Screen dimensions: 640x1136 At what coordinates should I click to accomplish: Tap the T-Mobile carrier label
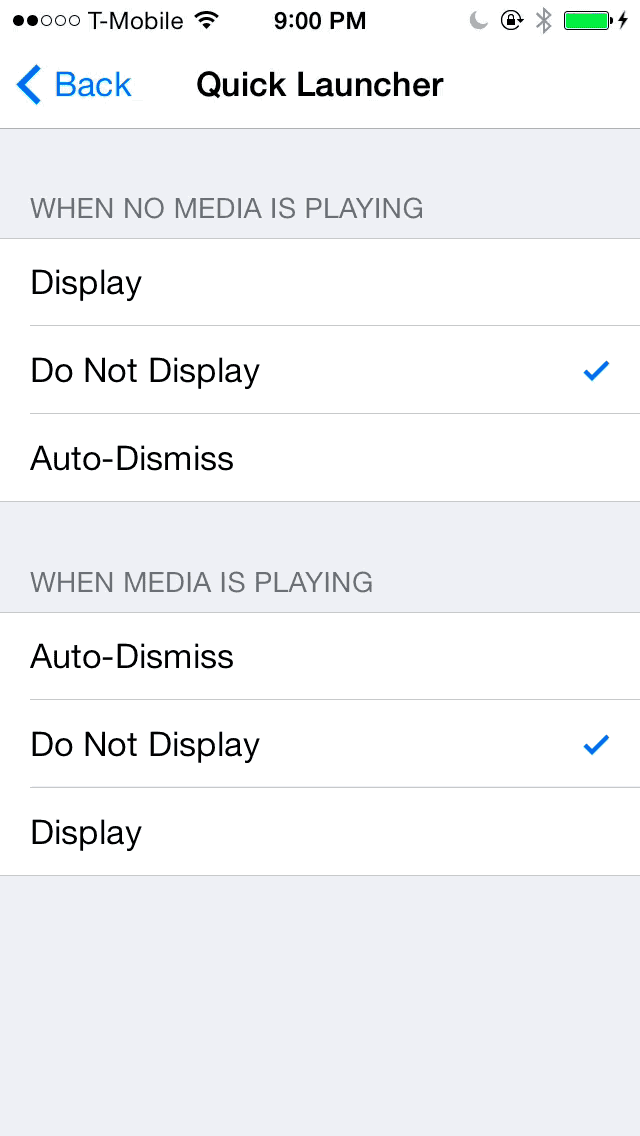click(136, 20)
